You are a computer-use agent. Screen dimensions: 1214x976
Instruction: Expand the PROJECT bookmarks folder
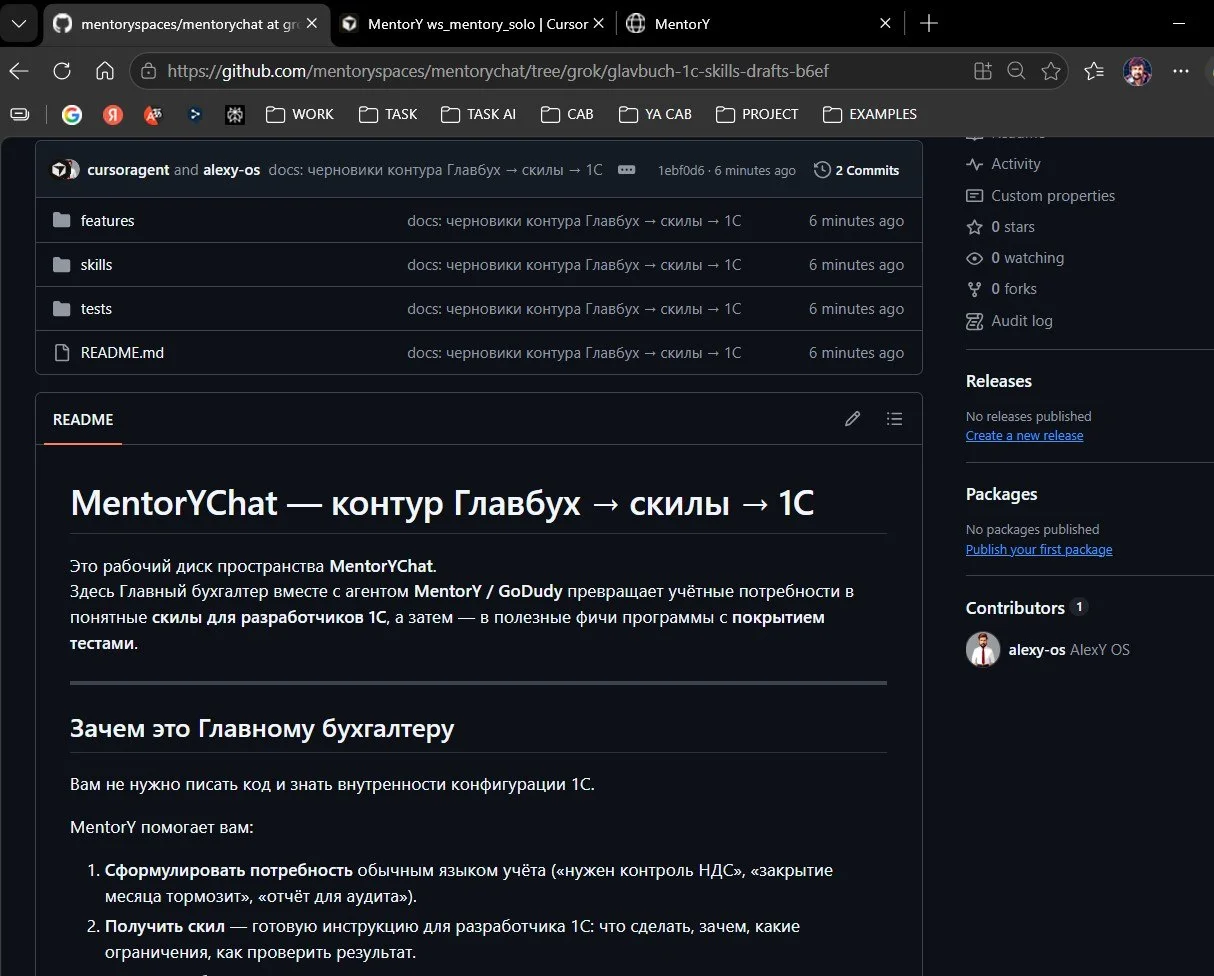755,114
